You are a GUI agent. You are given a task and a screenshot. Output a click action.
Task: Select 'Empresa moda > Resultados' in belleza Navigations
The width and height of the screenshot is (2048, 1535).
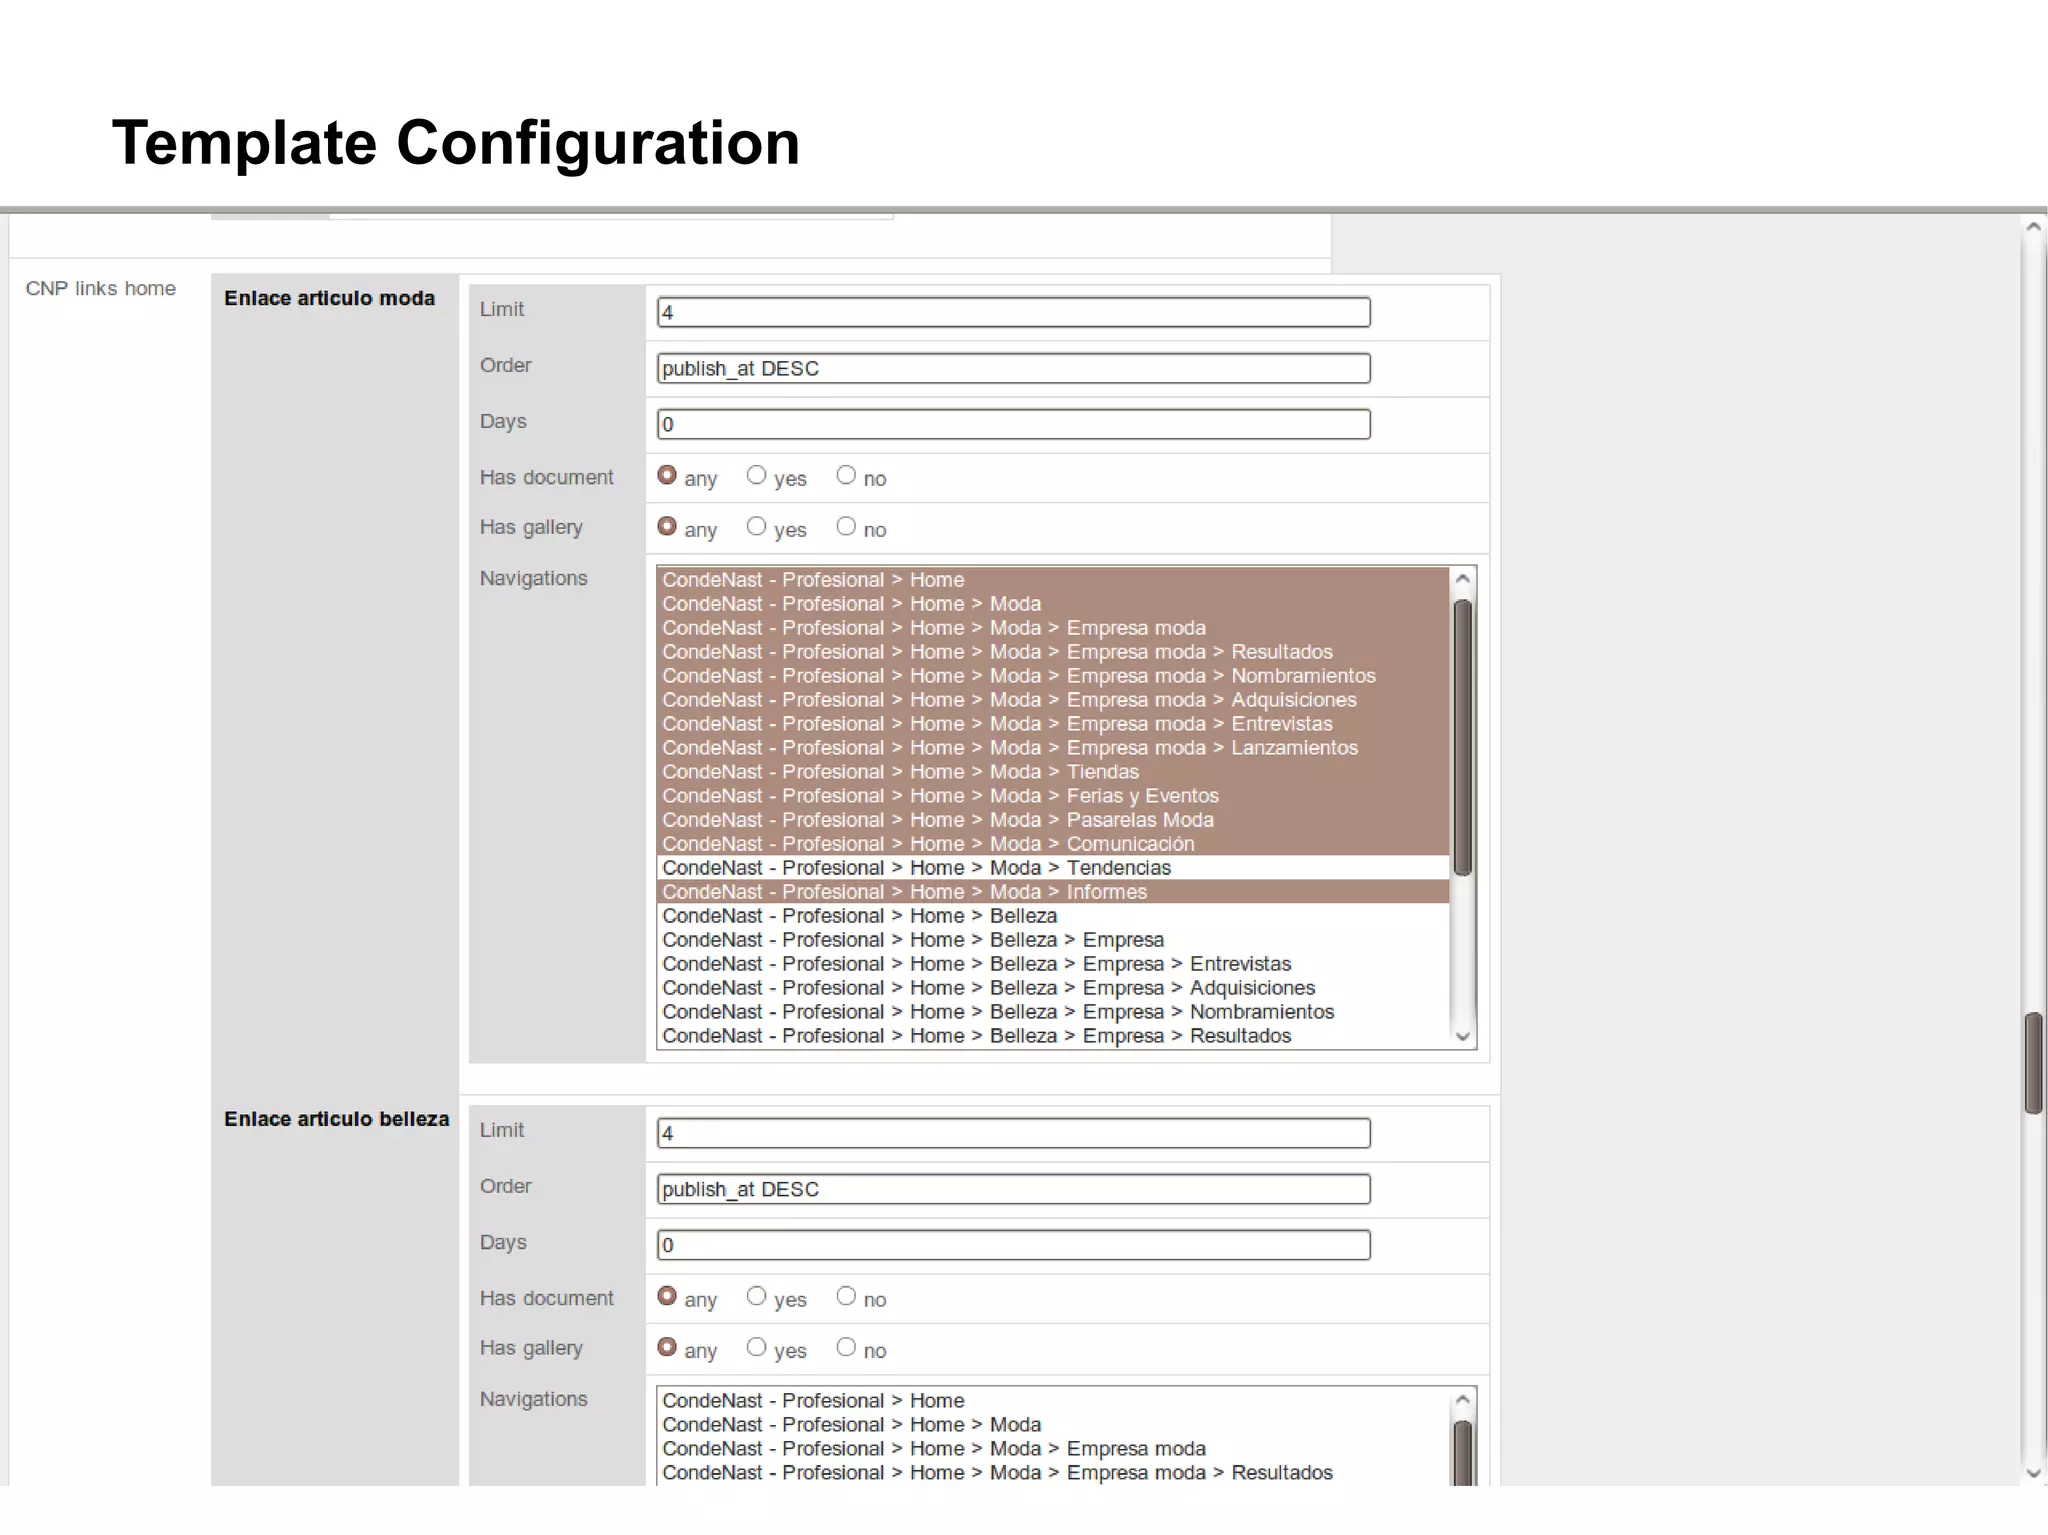tap(1053, 1473)
